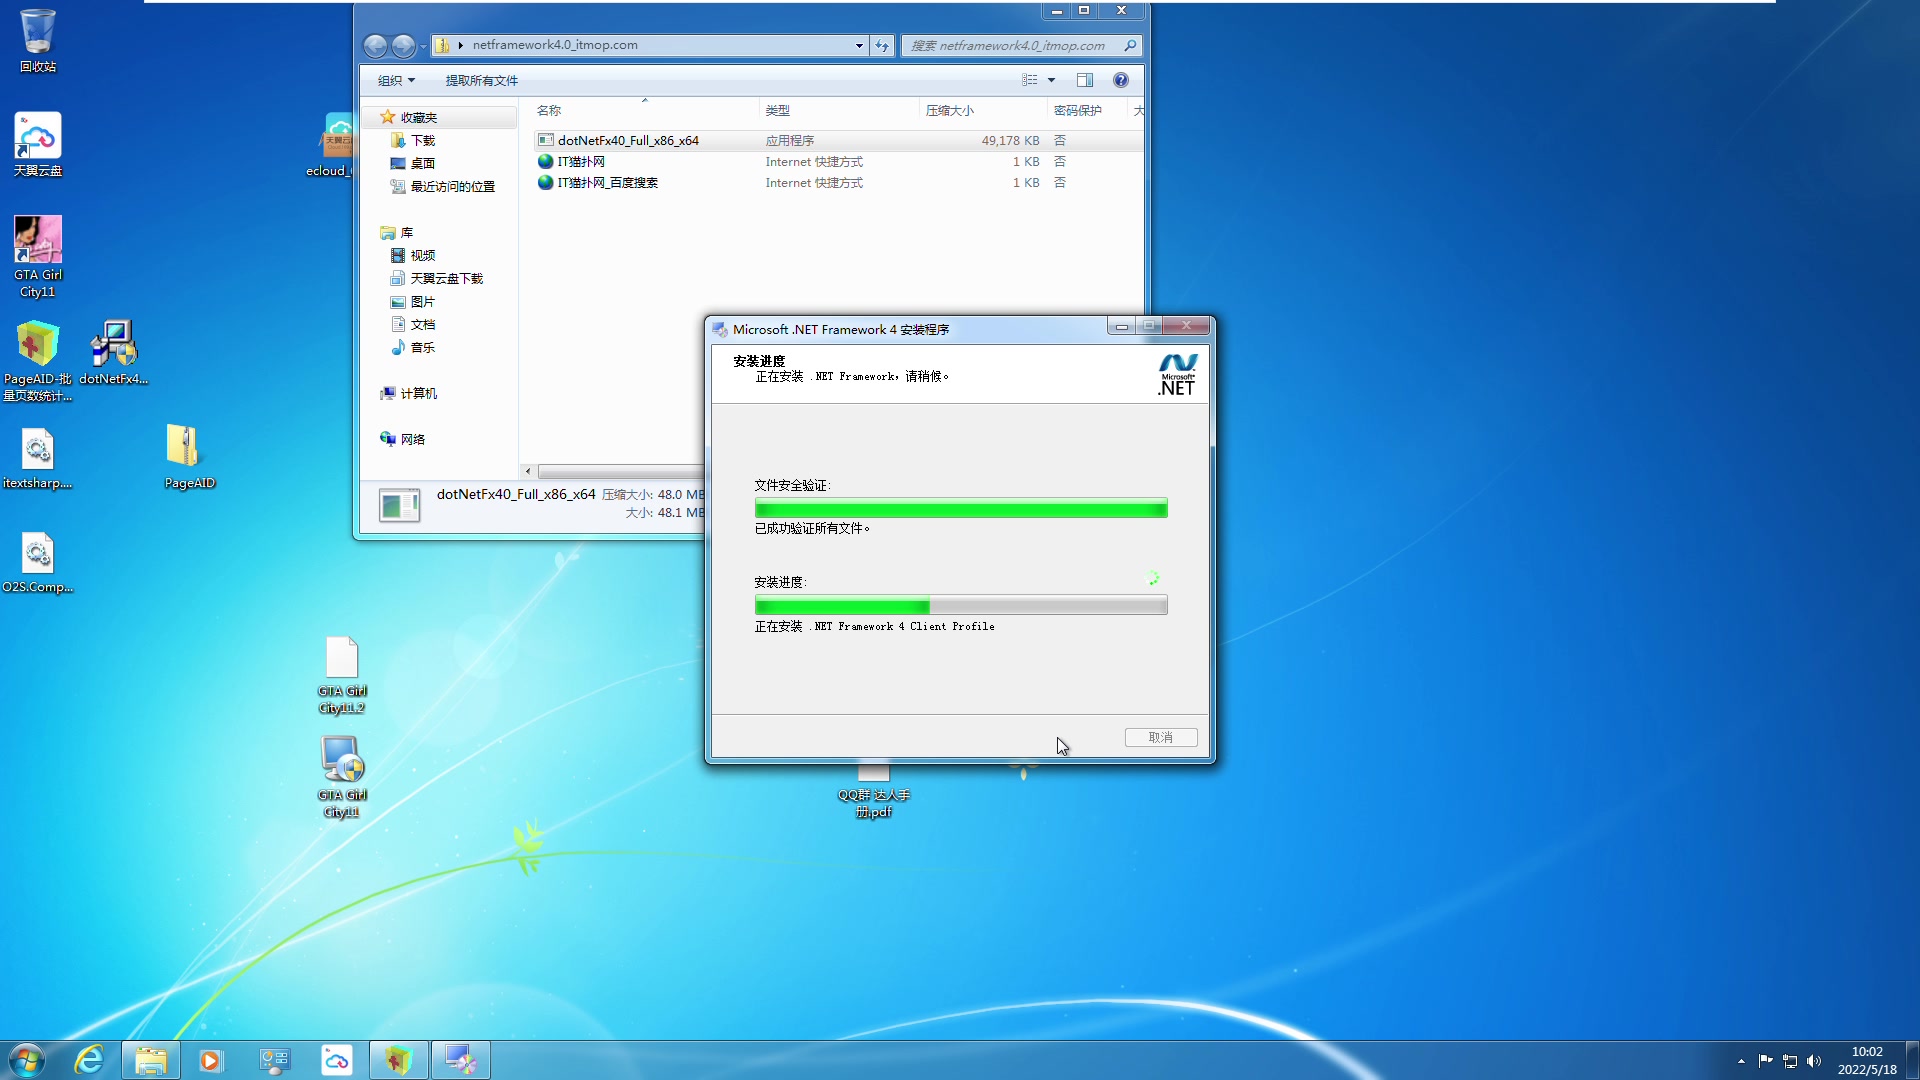The height and width of the screenshot is (1080, 1920).
Task: Click the 取消 button in .NET setup
Action: point(1161,737)
